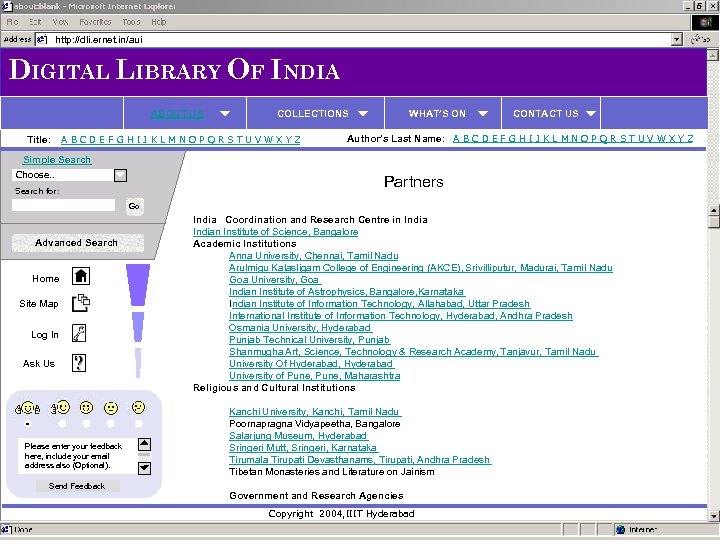Image resolution: width=720 pixels, height=540 pixels.
Task: Open the Edit menu
Action: pyautogui.click(x=35, y=22)
